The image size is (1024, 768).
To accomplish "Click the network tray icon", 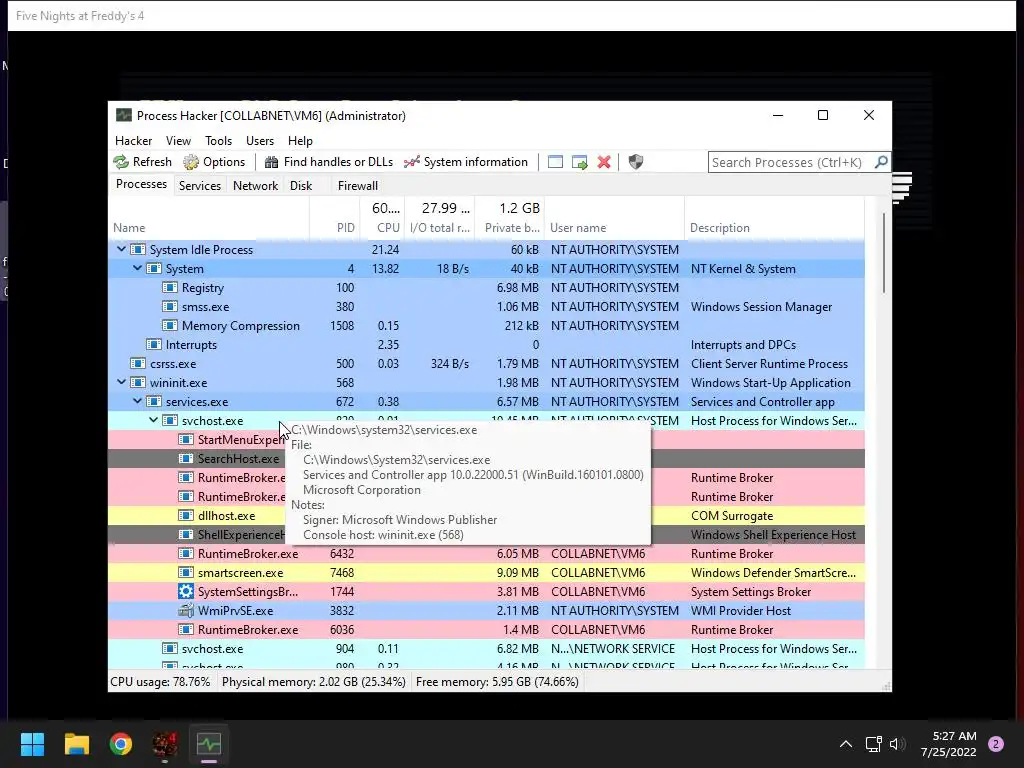I will pyautogui.click(x=873, y=744).
